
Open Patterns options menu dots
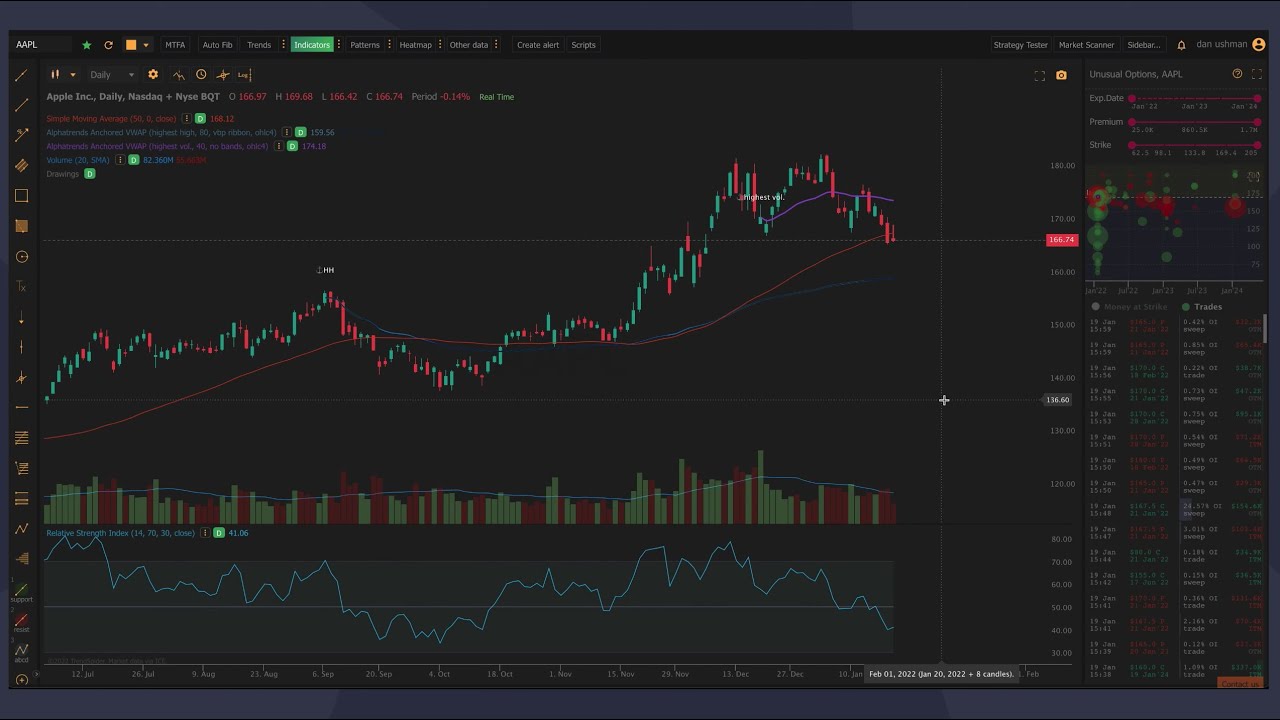pos(388,45)
